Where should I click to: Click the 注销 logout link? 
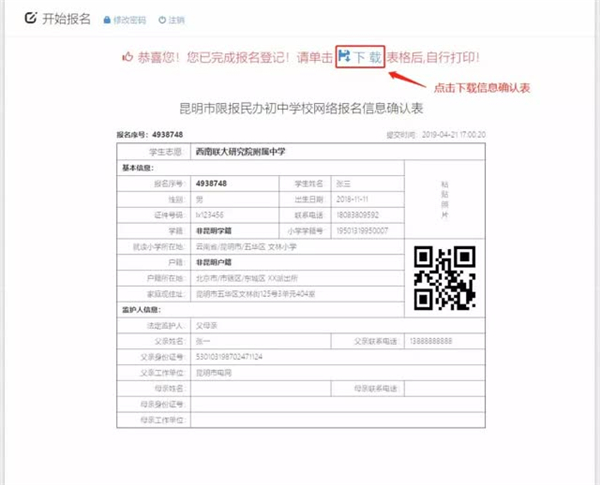coord(176,20)
